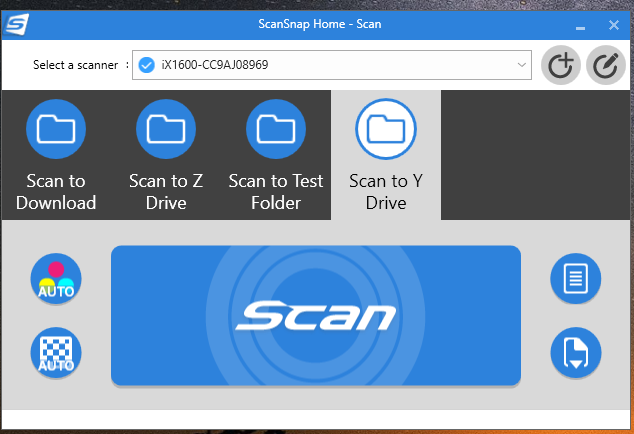Screen dimensions: 634x434
Task: Click the blue check mark beside iX1600
Action: [146, 65]
